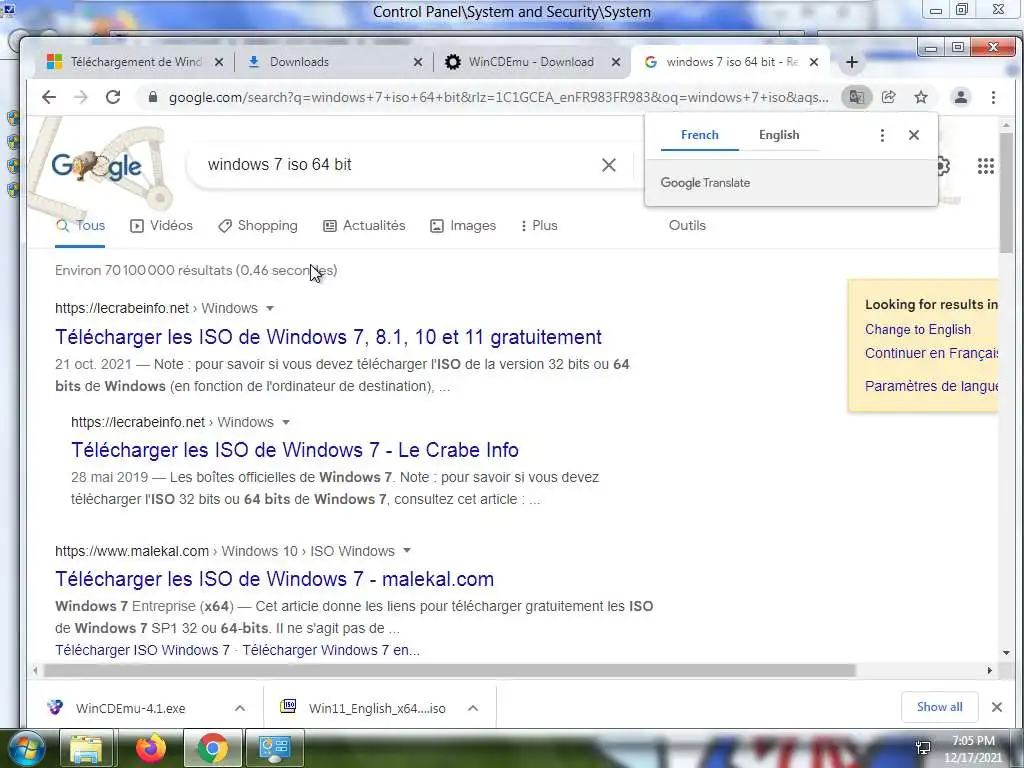Click the horizontal scrollbar thumb
Screen dimensions: 1024x768
449,671
